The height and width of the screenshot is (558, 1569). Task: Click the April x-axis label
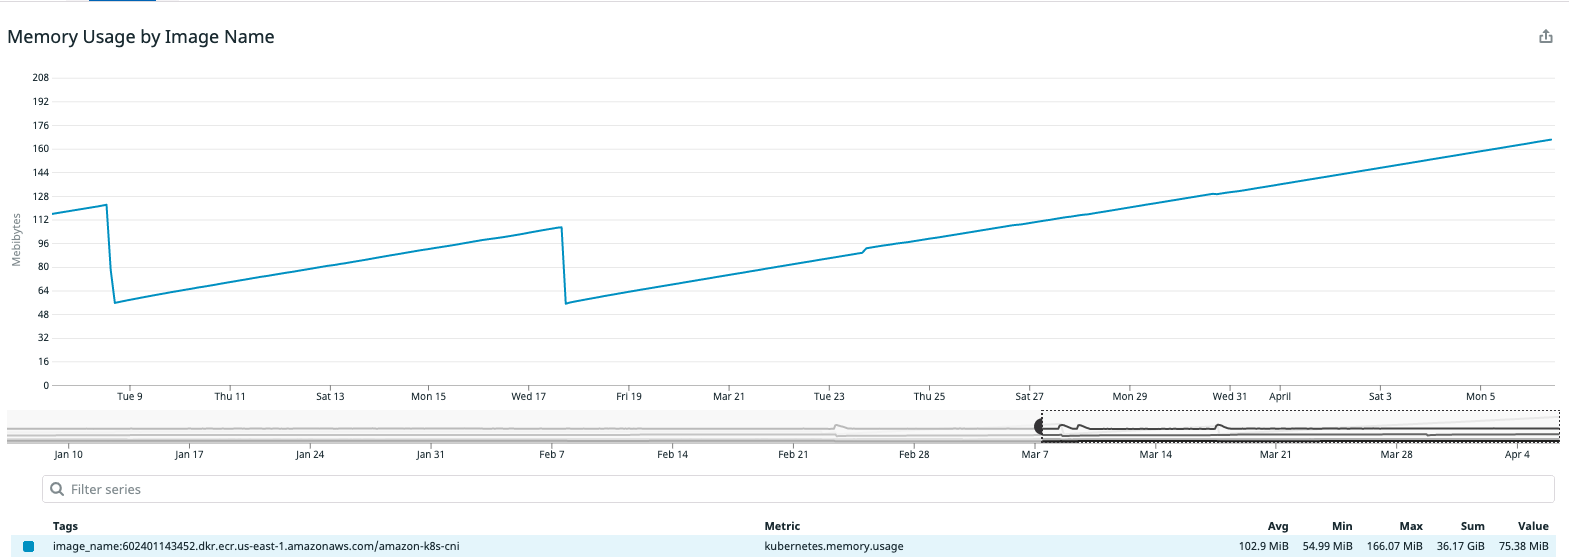point(1280,396)
